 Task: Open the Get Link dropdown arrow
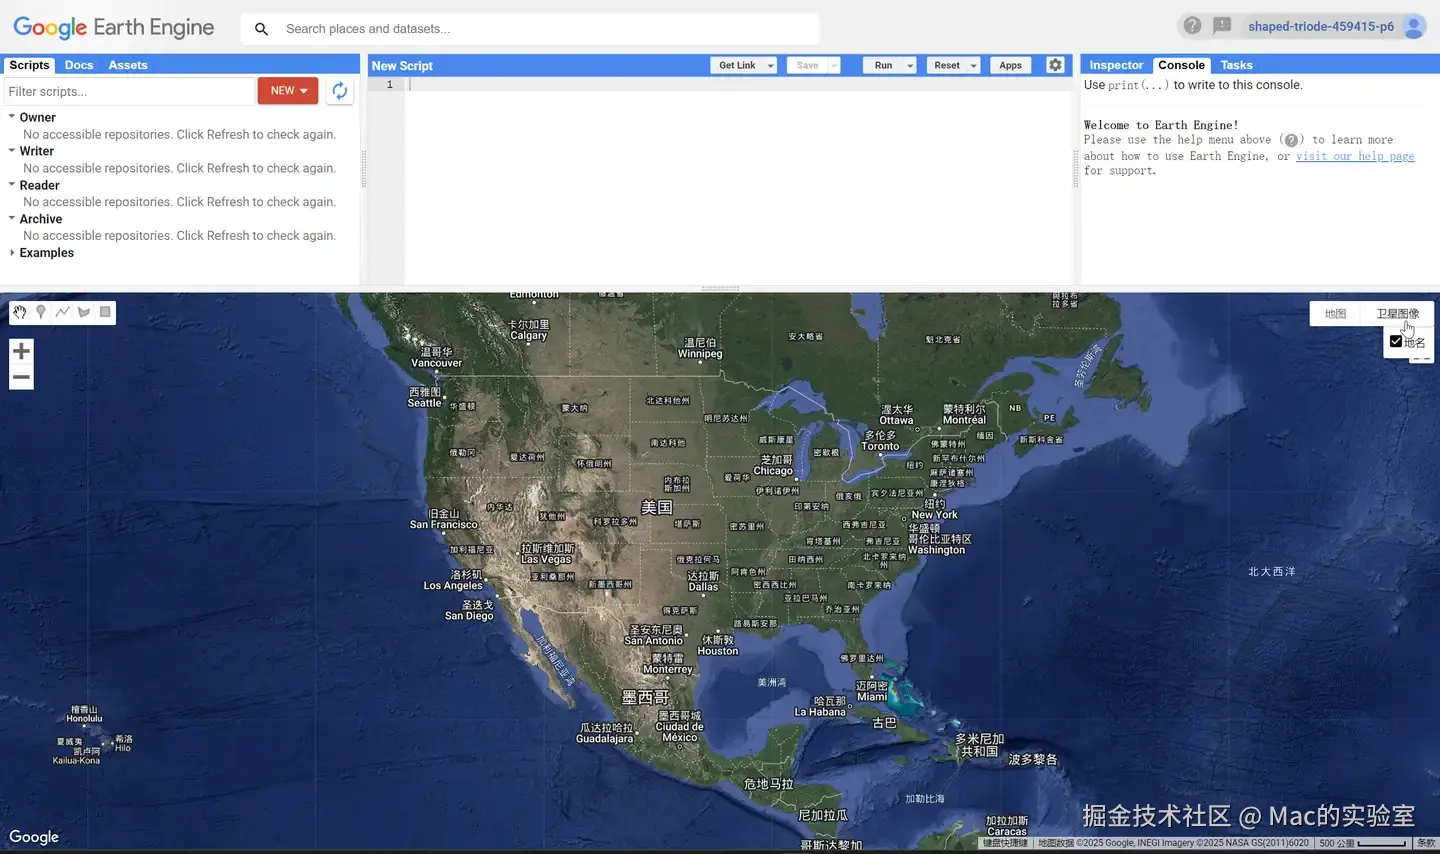click(x=771, y=66)
